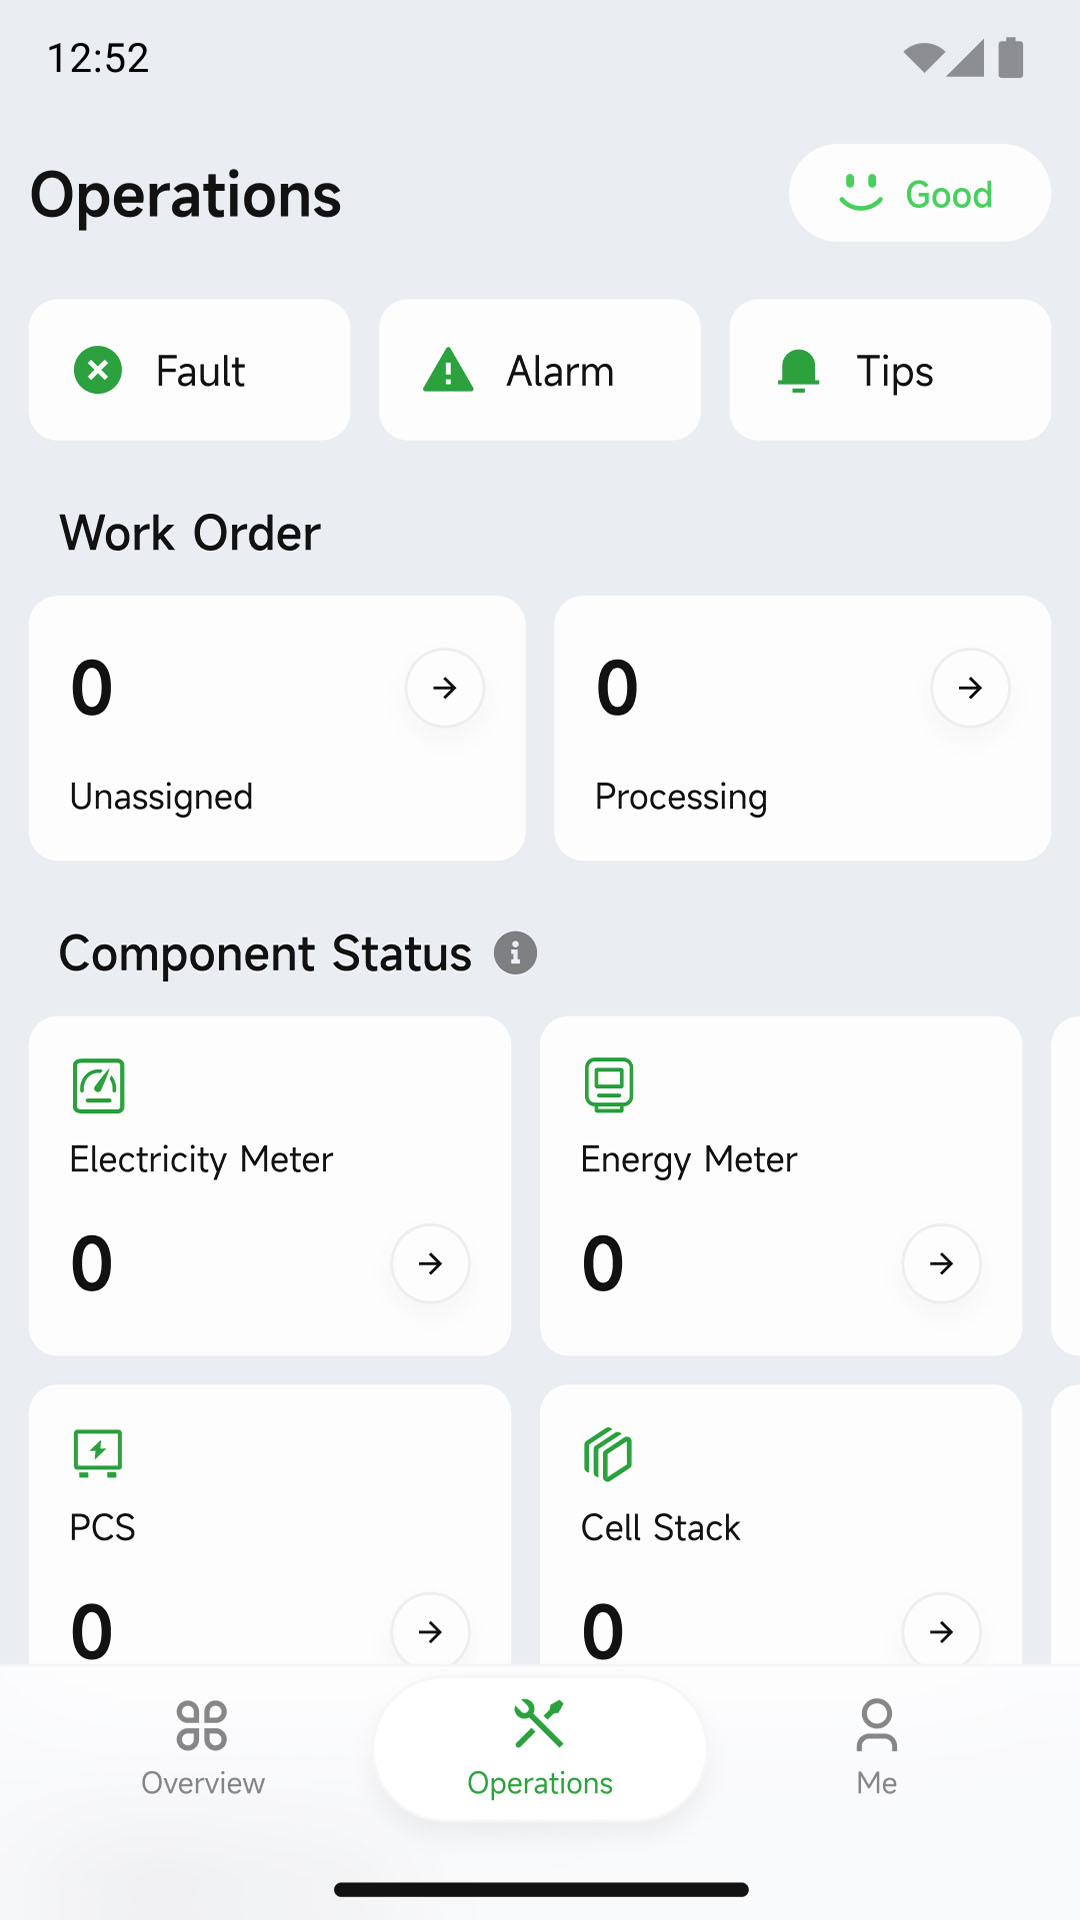Tap the Tips bell icon
Image resolution: width=1080 pixels, height=1920 pixels.
pyautogui.click(x=798, y=371)
